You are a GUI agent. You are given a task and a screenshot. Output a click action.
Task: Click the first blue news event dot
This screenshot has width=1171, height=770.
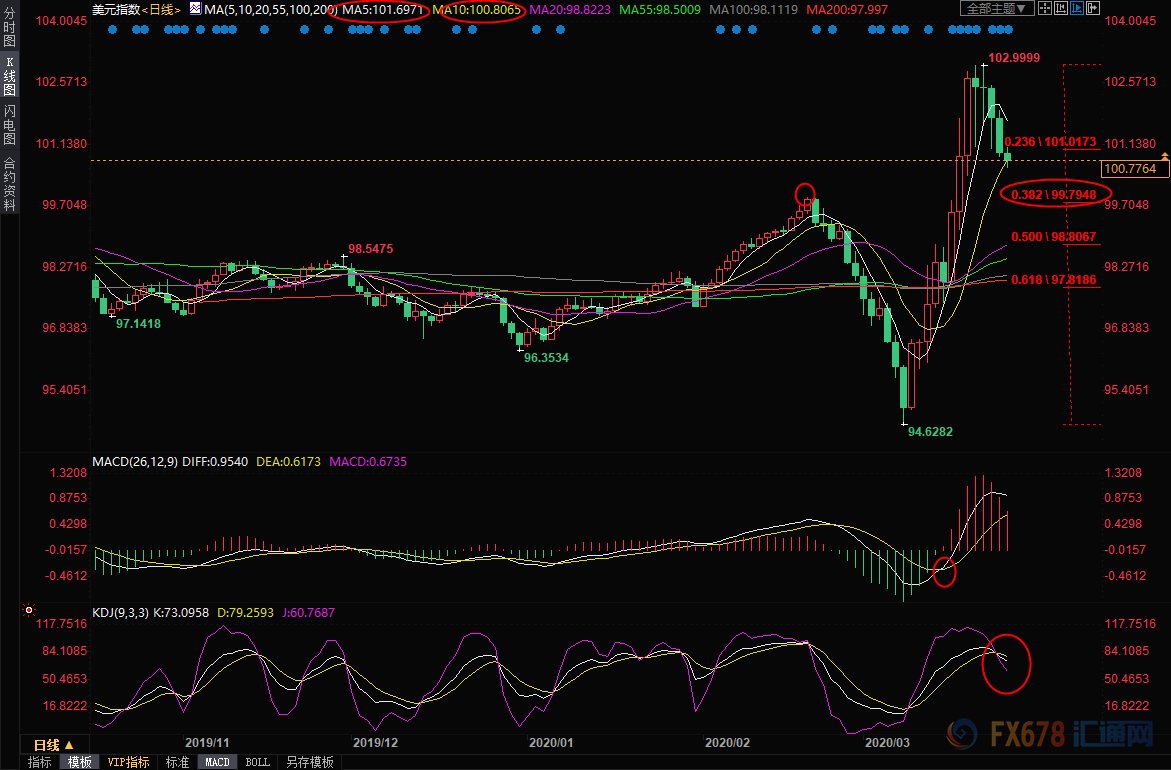pos(112,29)
